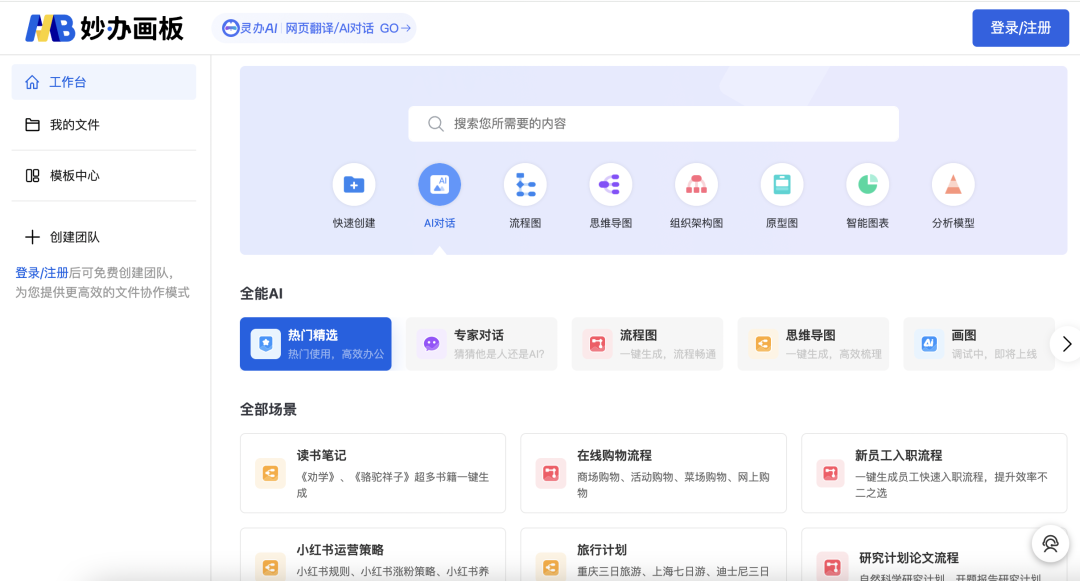This screenshot has width=1080, height=581.
Task: Open the 快速创建 quick create icon
Action: (x=354, y=184)
